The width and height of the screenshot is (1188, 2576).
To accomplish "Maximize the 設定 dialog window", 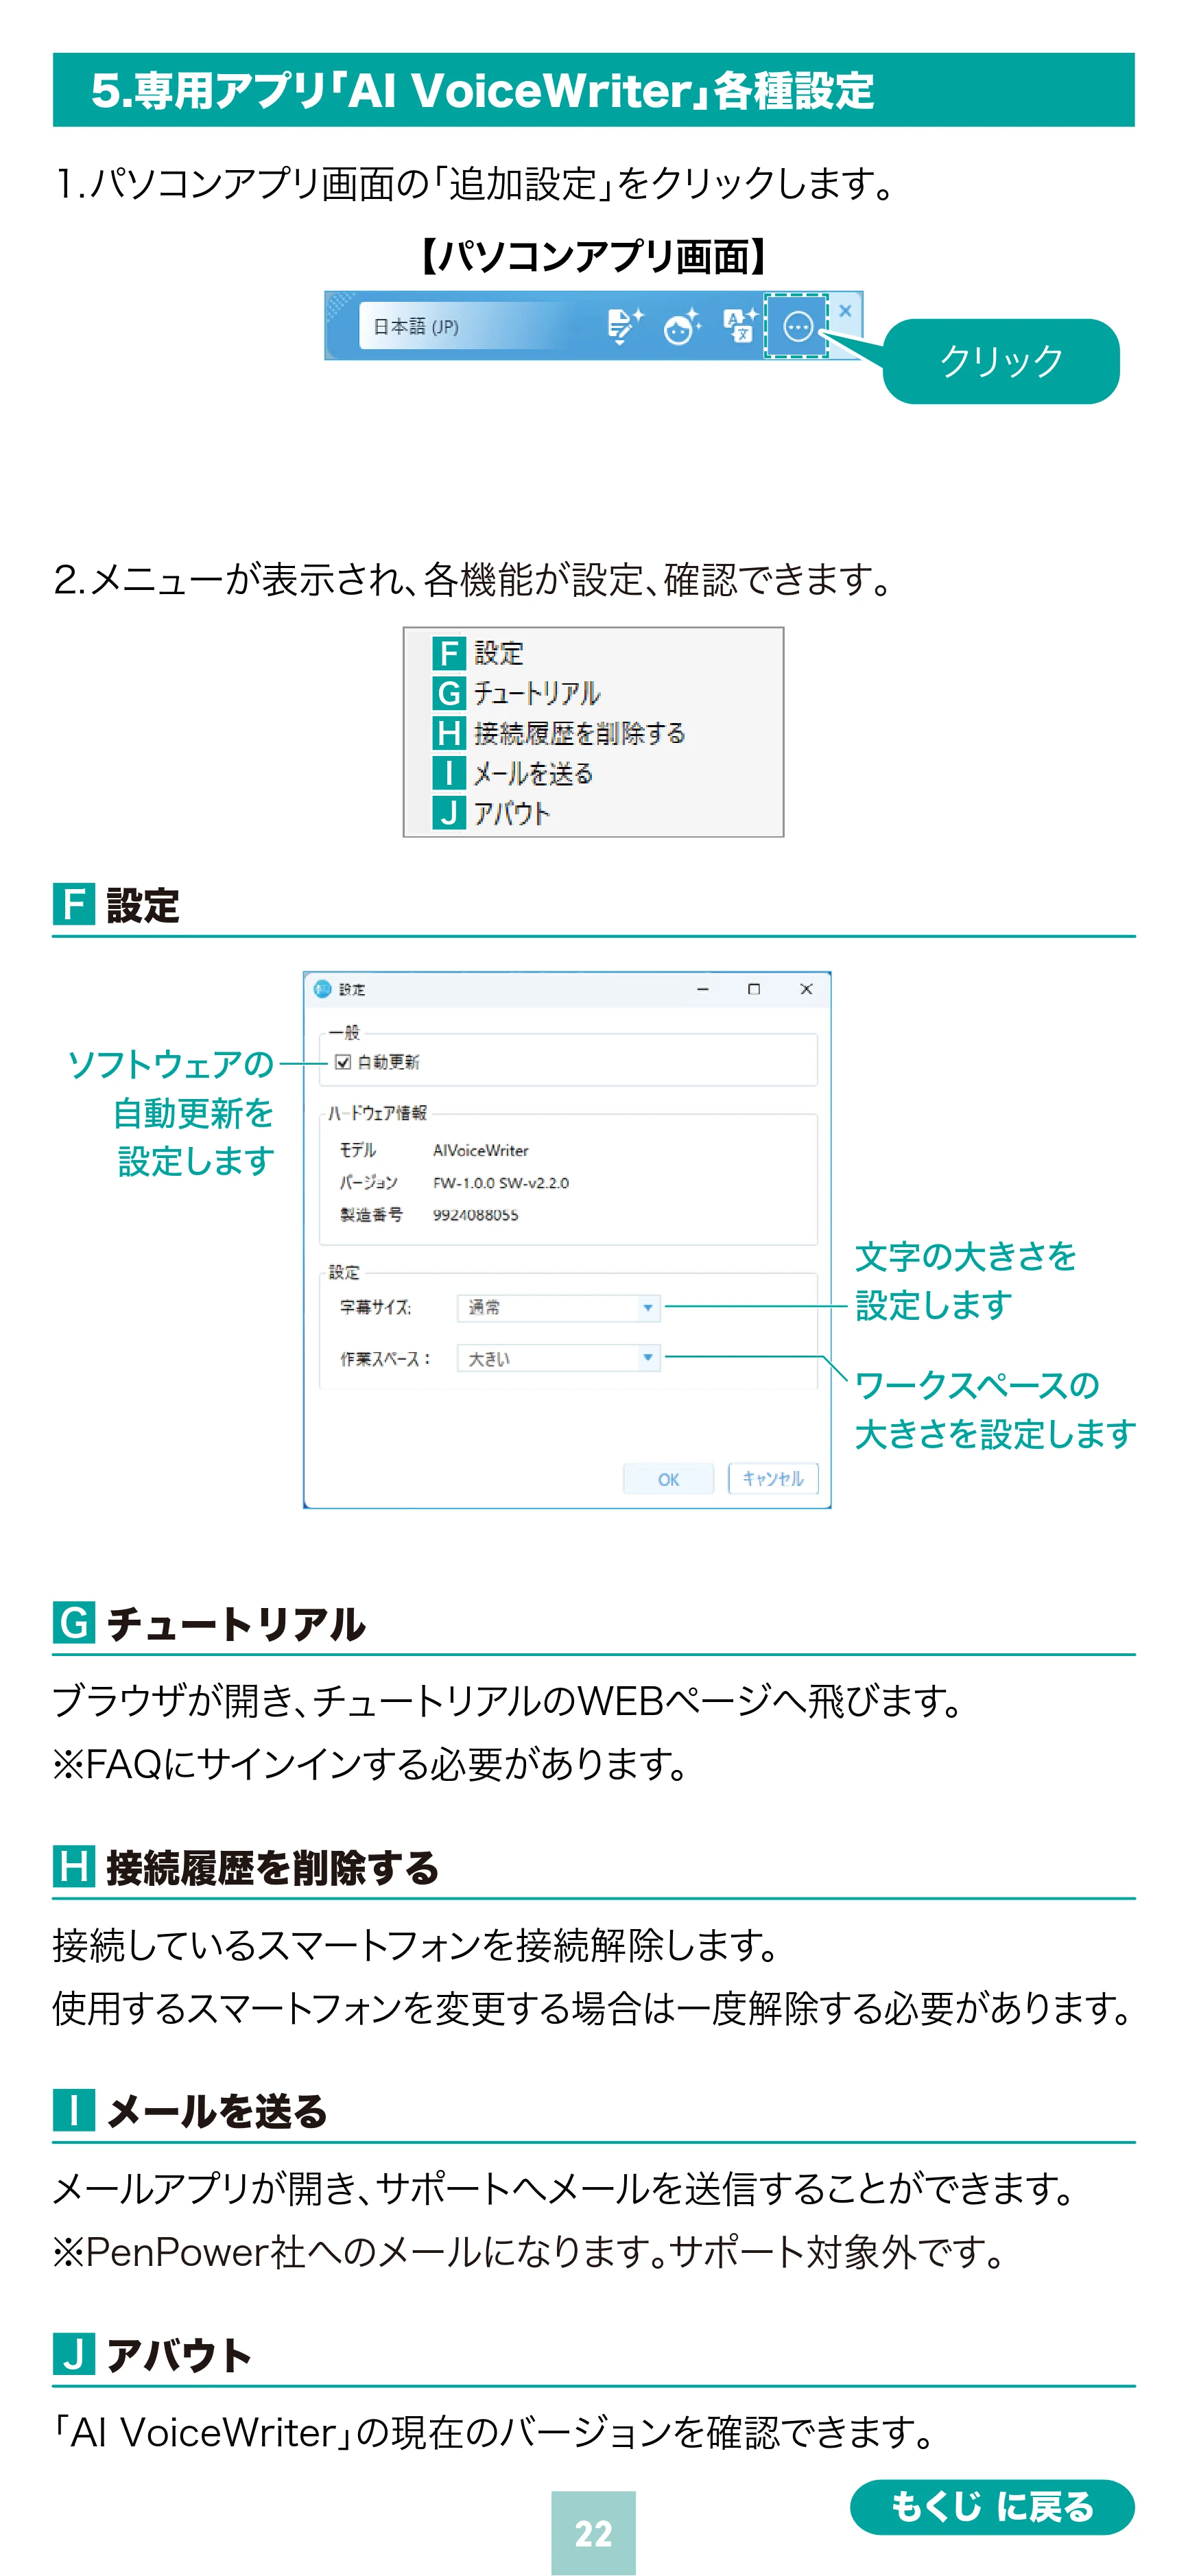I will [754, 989].
